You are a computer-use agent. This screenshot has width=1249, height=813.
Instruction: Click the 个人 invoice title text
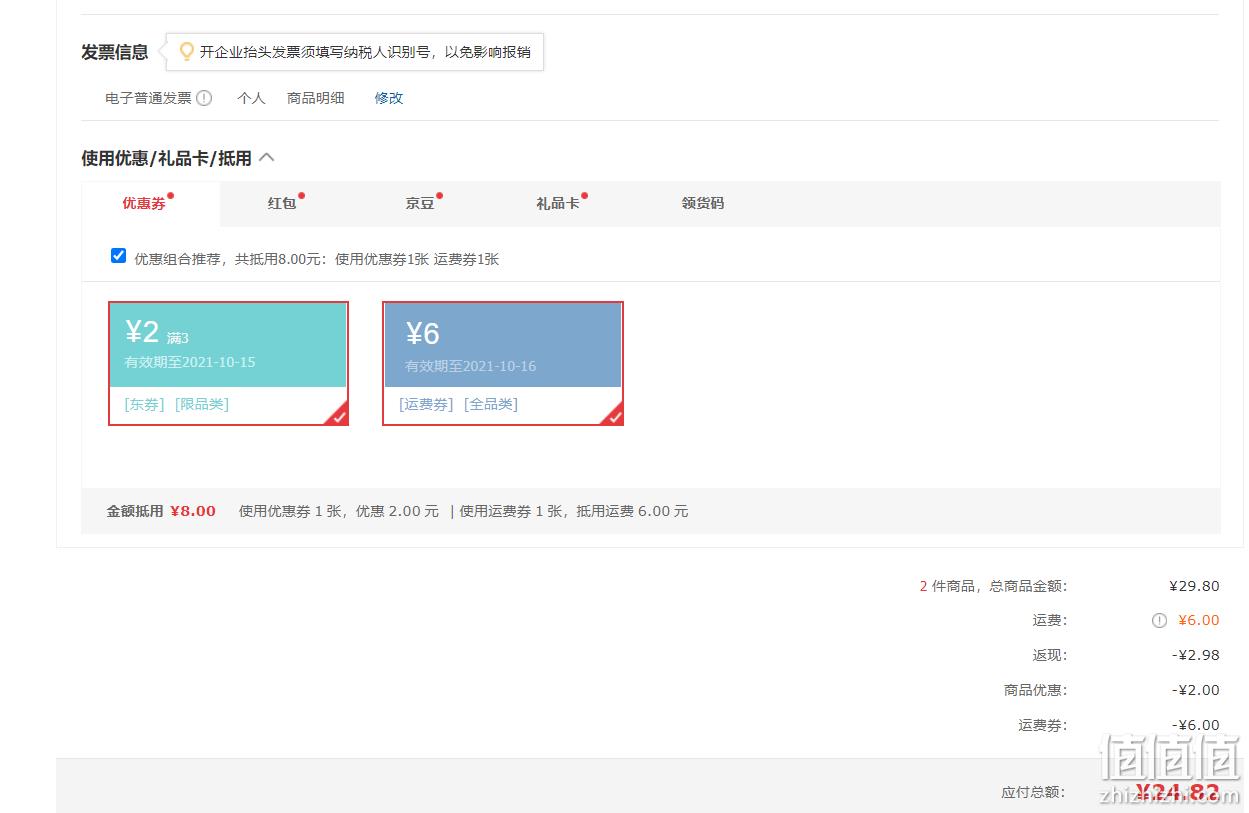tap(251, 98)
